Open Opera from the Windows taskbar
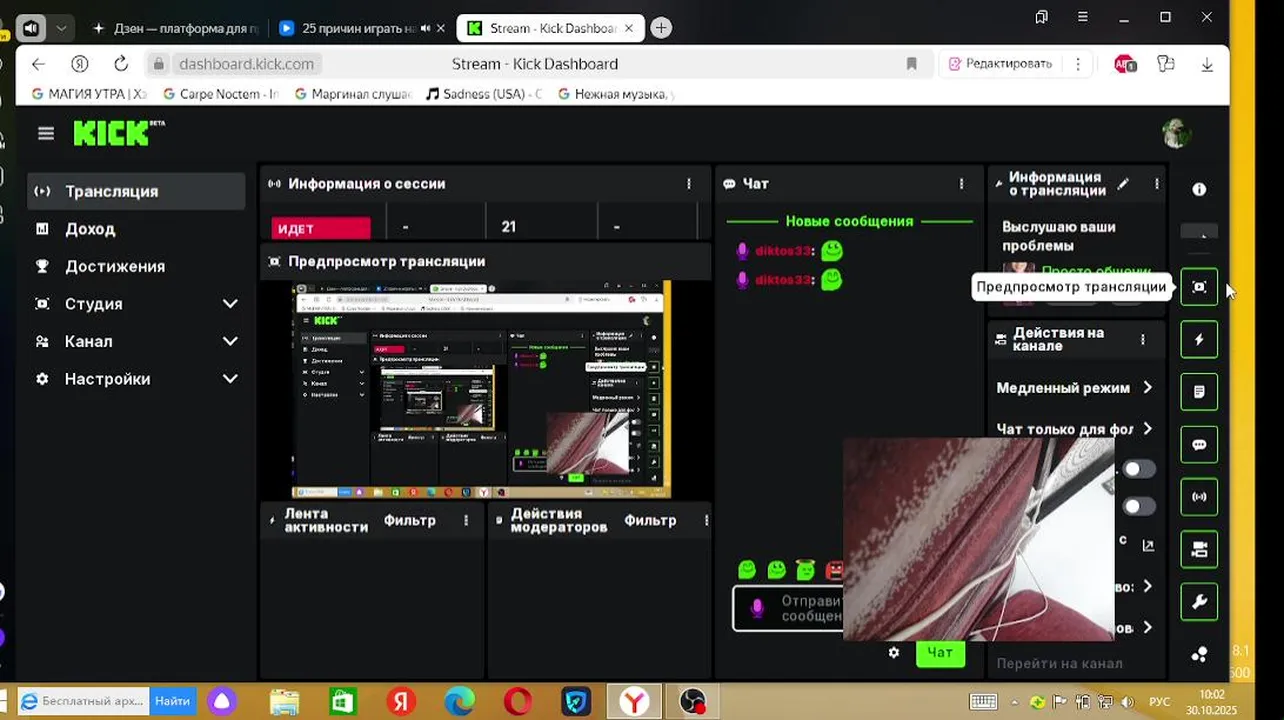 518,702
